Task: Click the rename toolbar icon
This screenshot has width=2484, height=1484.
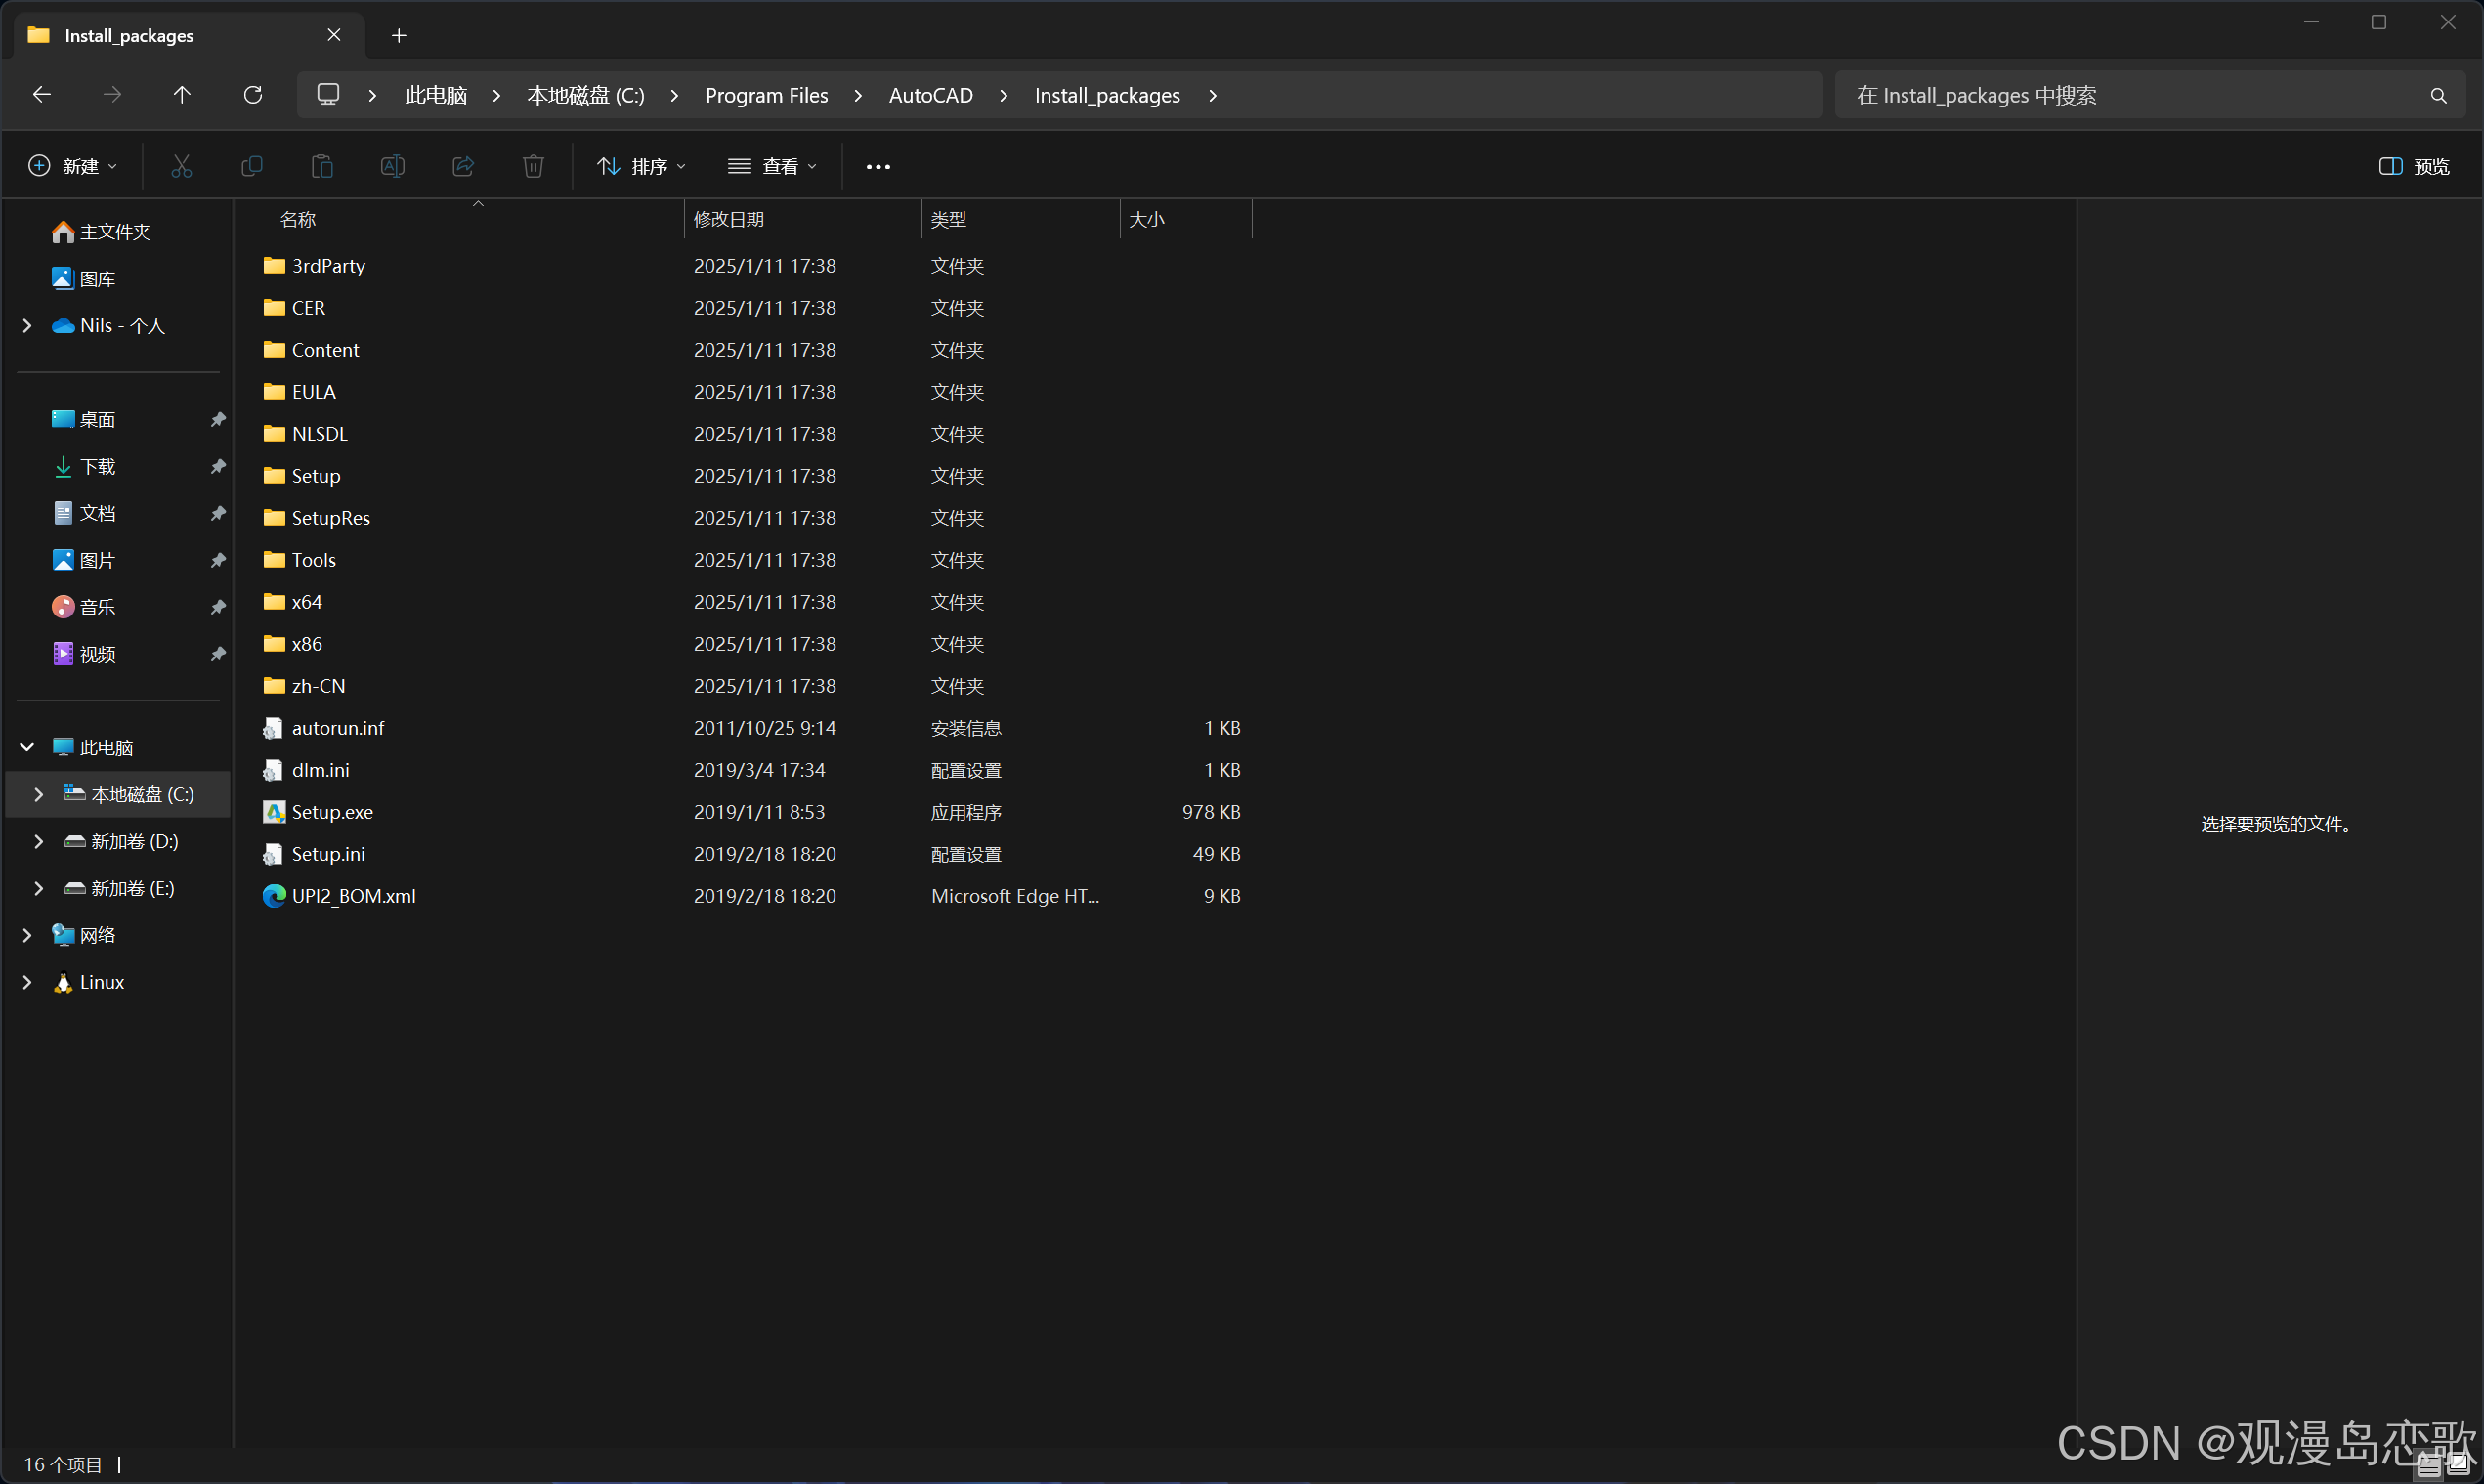Action: 392,166
